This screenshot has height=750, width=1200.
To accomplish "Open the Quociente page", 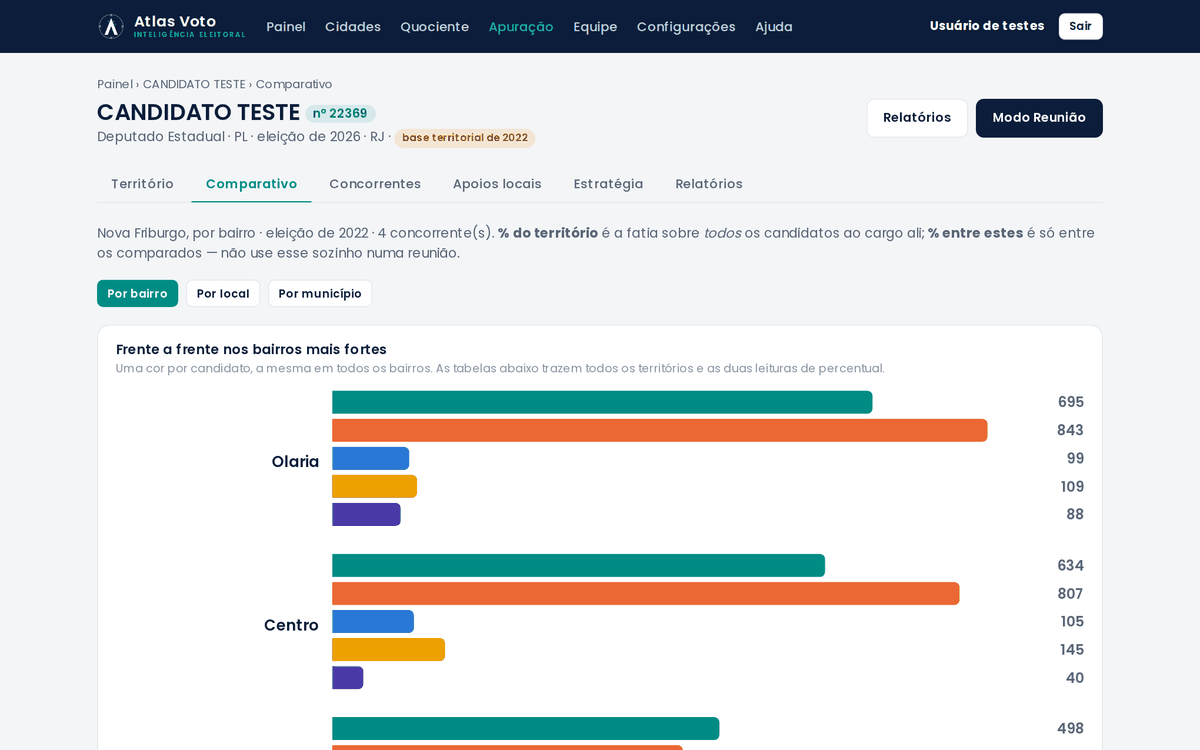I will [434, 27].
